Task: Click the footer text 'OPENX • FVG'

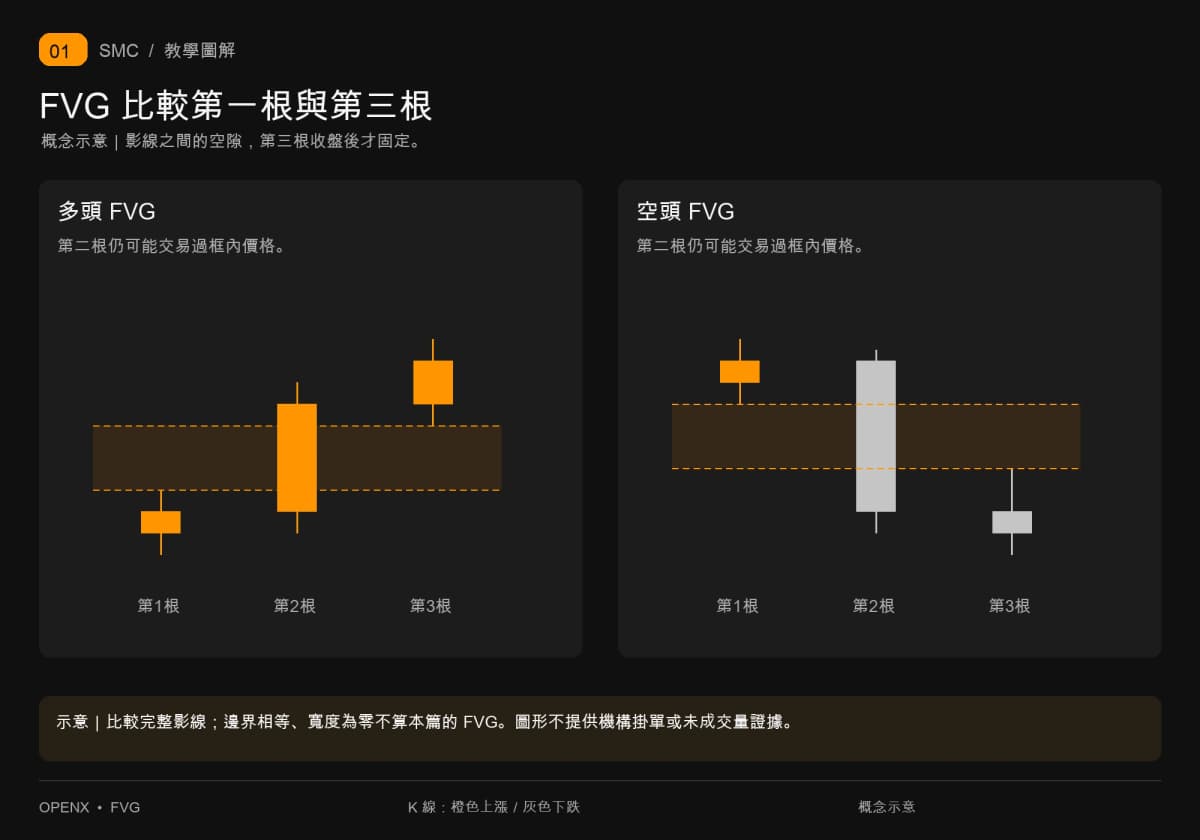Action: pos(90,807)
